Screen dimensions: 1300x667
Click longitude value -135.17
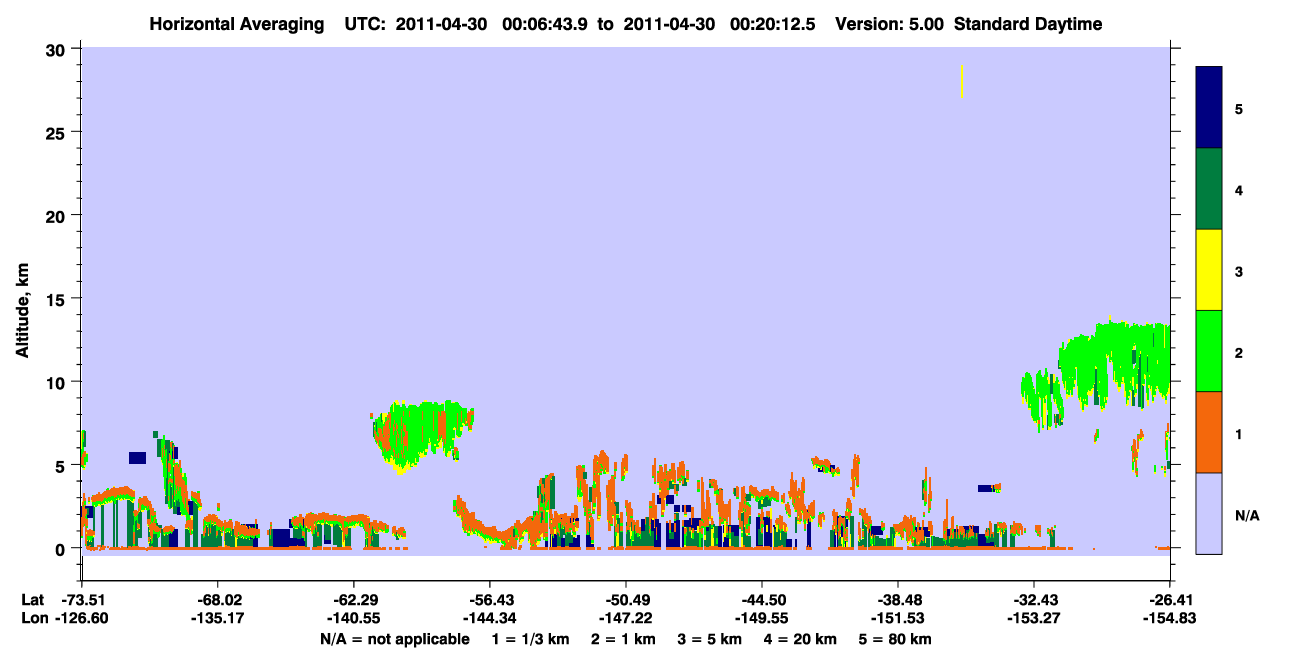[217, 619]
